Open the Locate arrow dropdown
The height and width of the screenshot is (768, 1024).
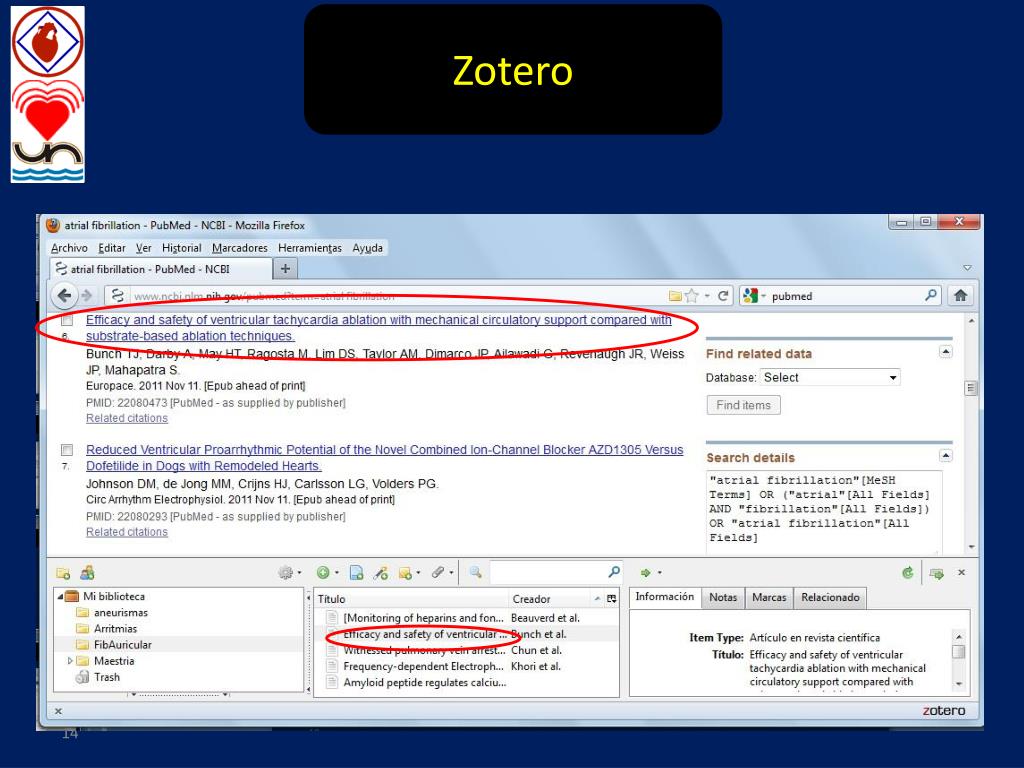[x=660, y=573]
